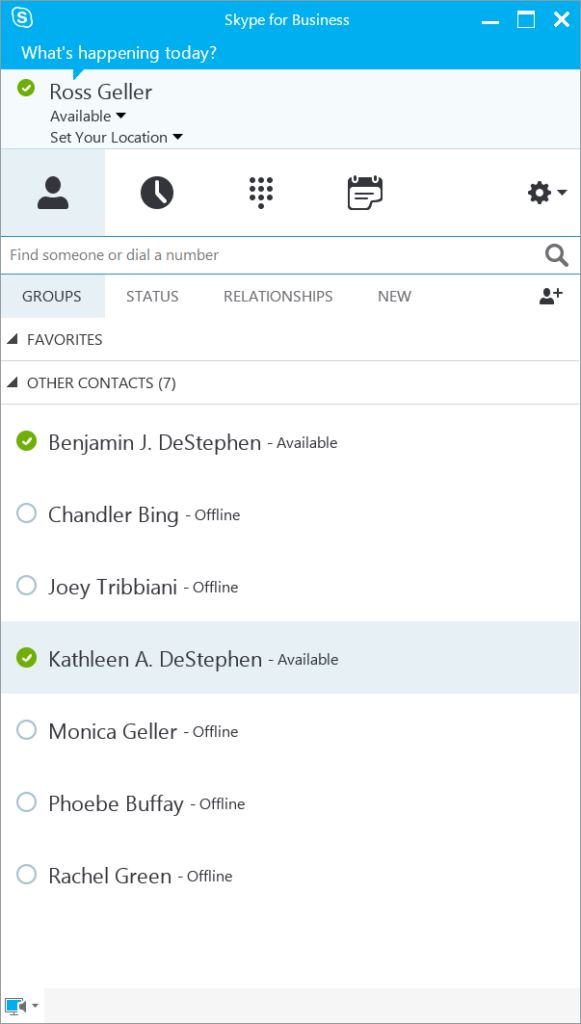The height and width of the screenshot is (1024, 581).
Task: Open the Meetings calendar icon
Action: click(x=365, y=193)
